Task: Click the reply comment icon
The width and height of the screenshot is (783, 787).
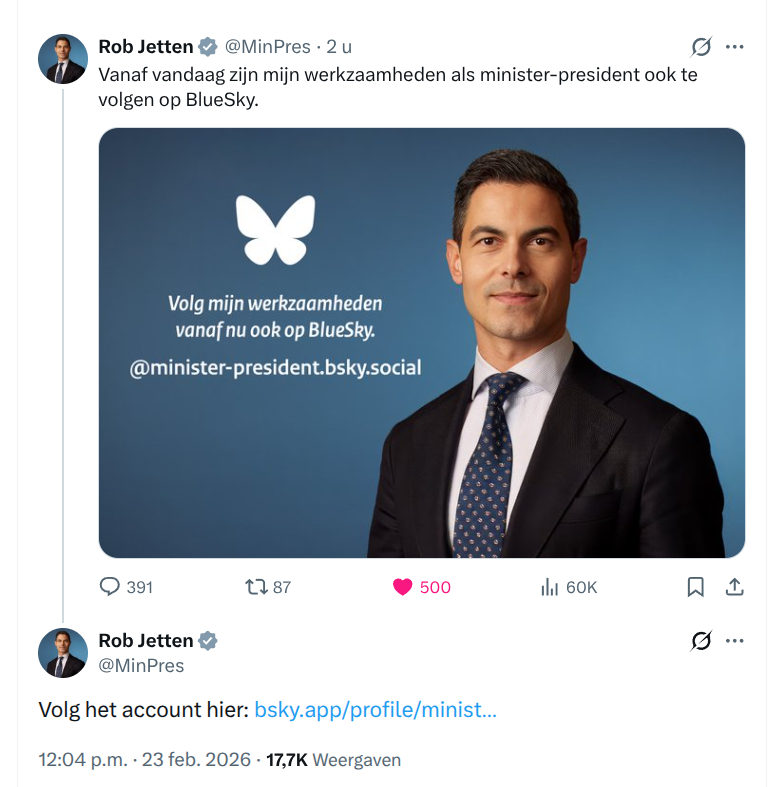Action: click(x=111, y=587)
